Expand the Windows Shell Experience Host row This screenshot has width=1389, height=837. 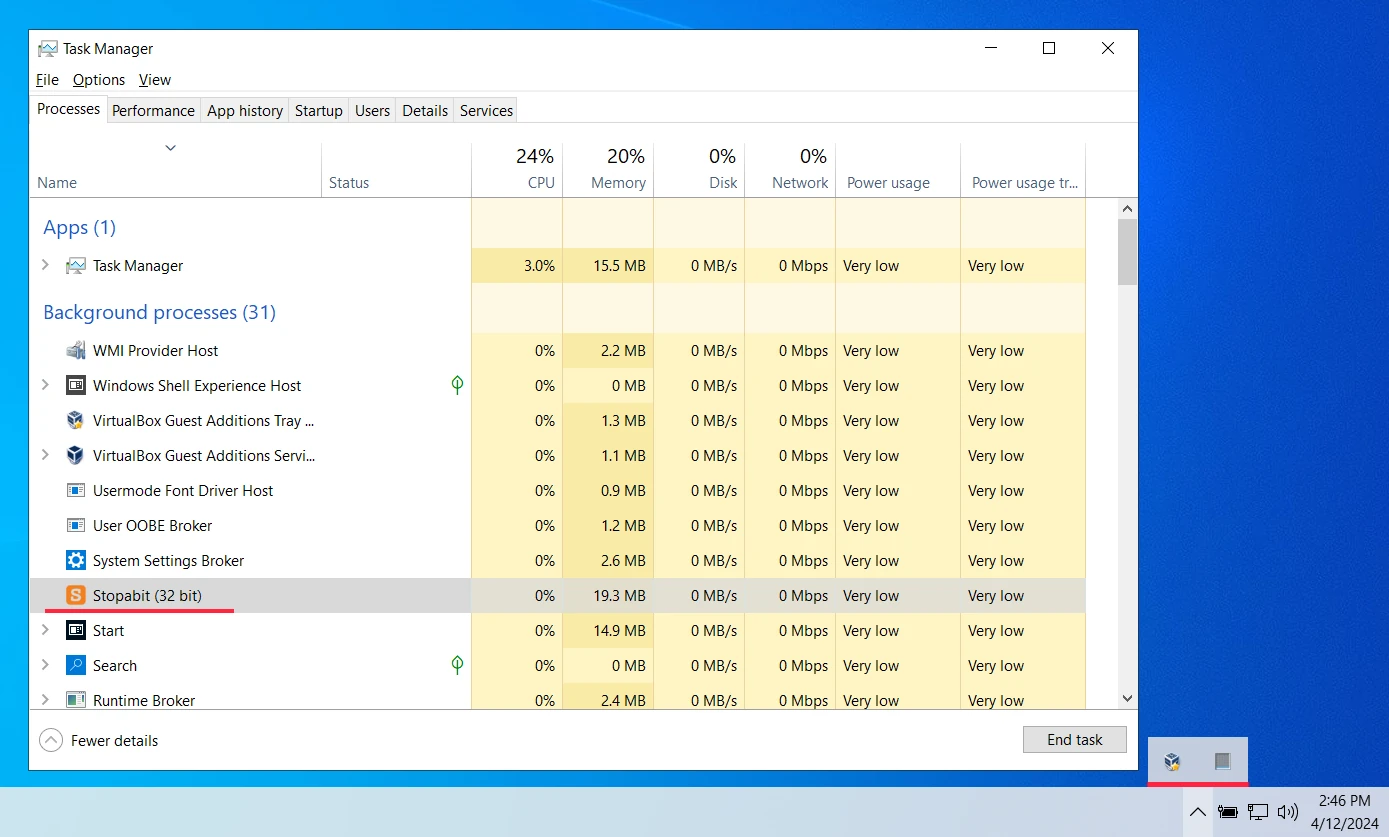45,386
